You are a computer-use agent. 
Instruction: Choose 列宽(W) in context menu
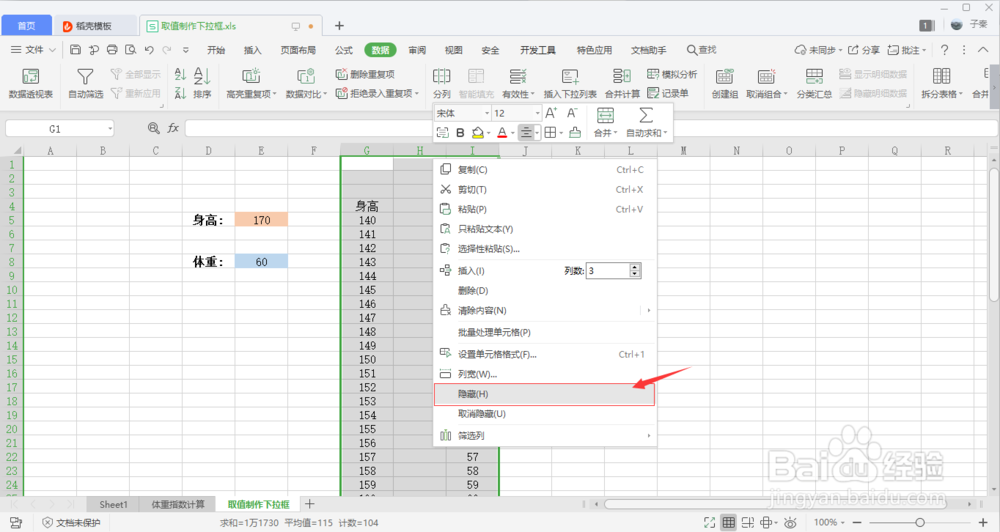click(544, 374)
